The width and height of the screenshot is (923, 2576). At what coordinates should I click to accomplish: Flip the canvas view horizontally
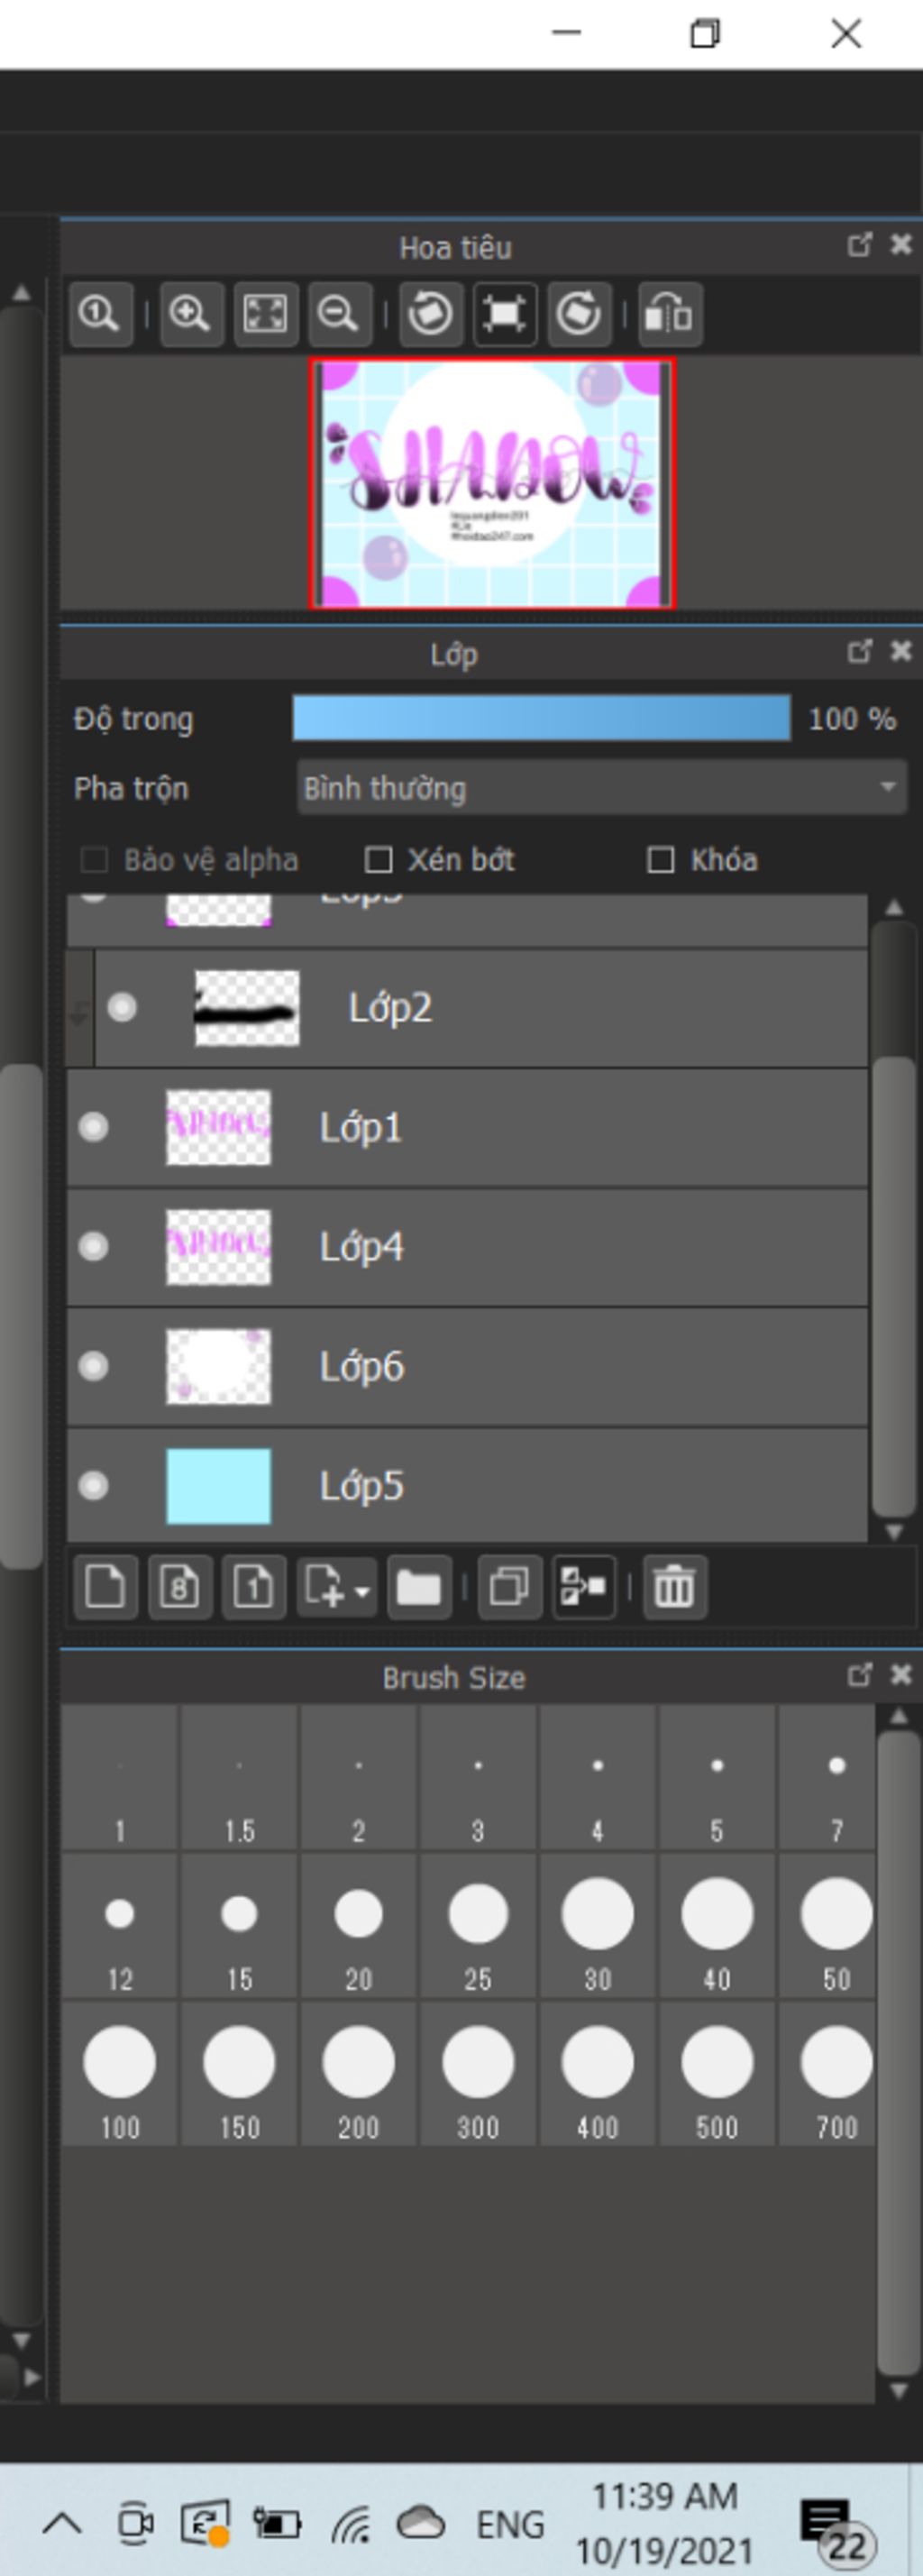click(x=668, y=315)
